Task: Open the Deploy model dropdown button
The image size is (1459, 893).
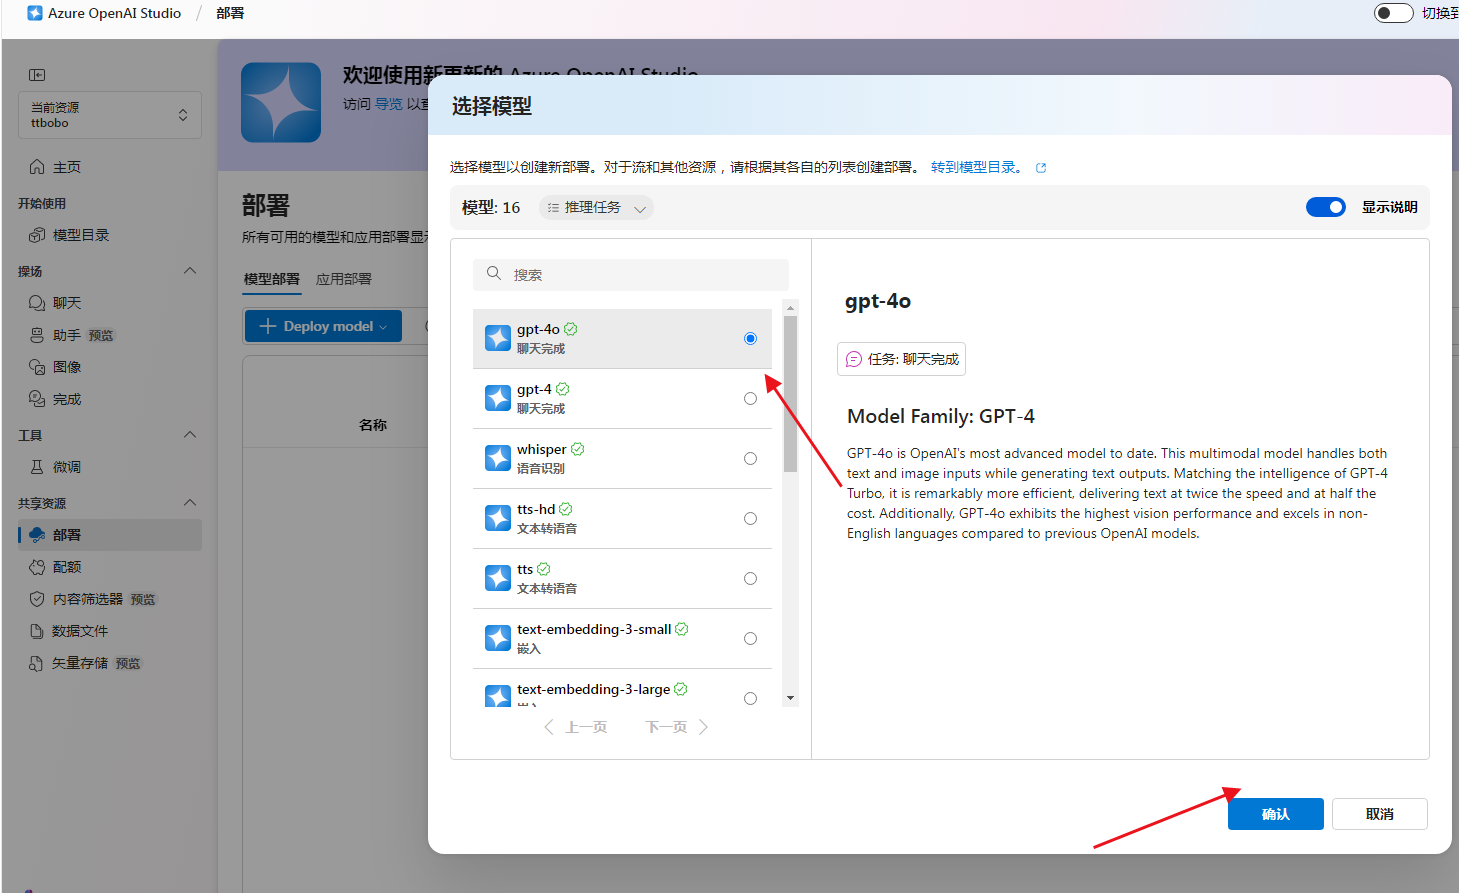Action: tap(323, 326)
